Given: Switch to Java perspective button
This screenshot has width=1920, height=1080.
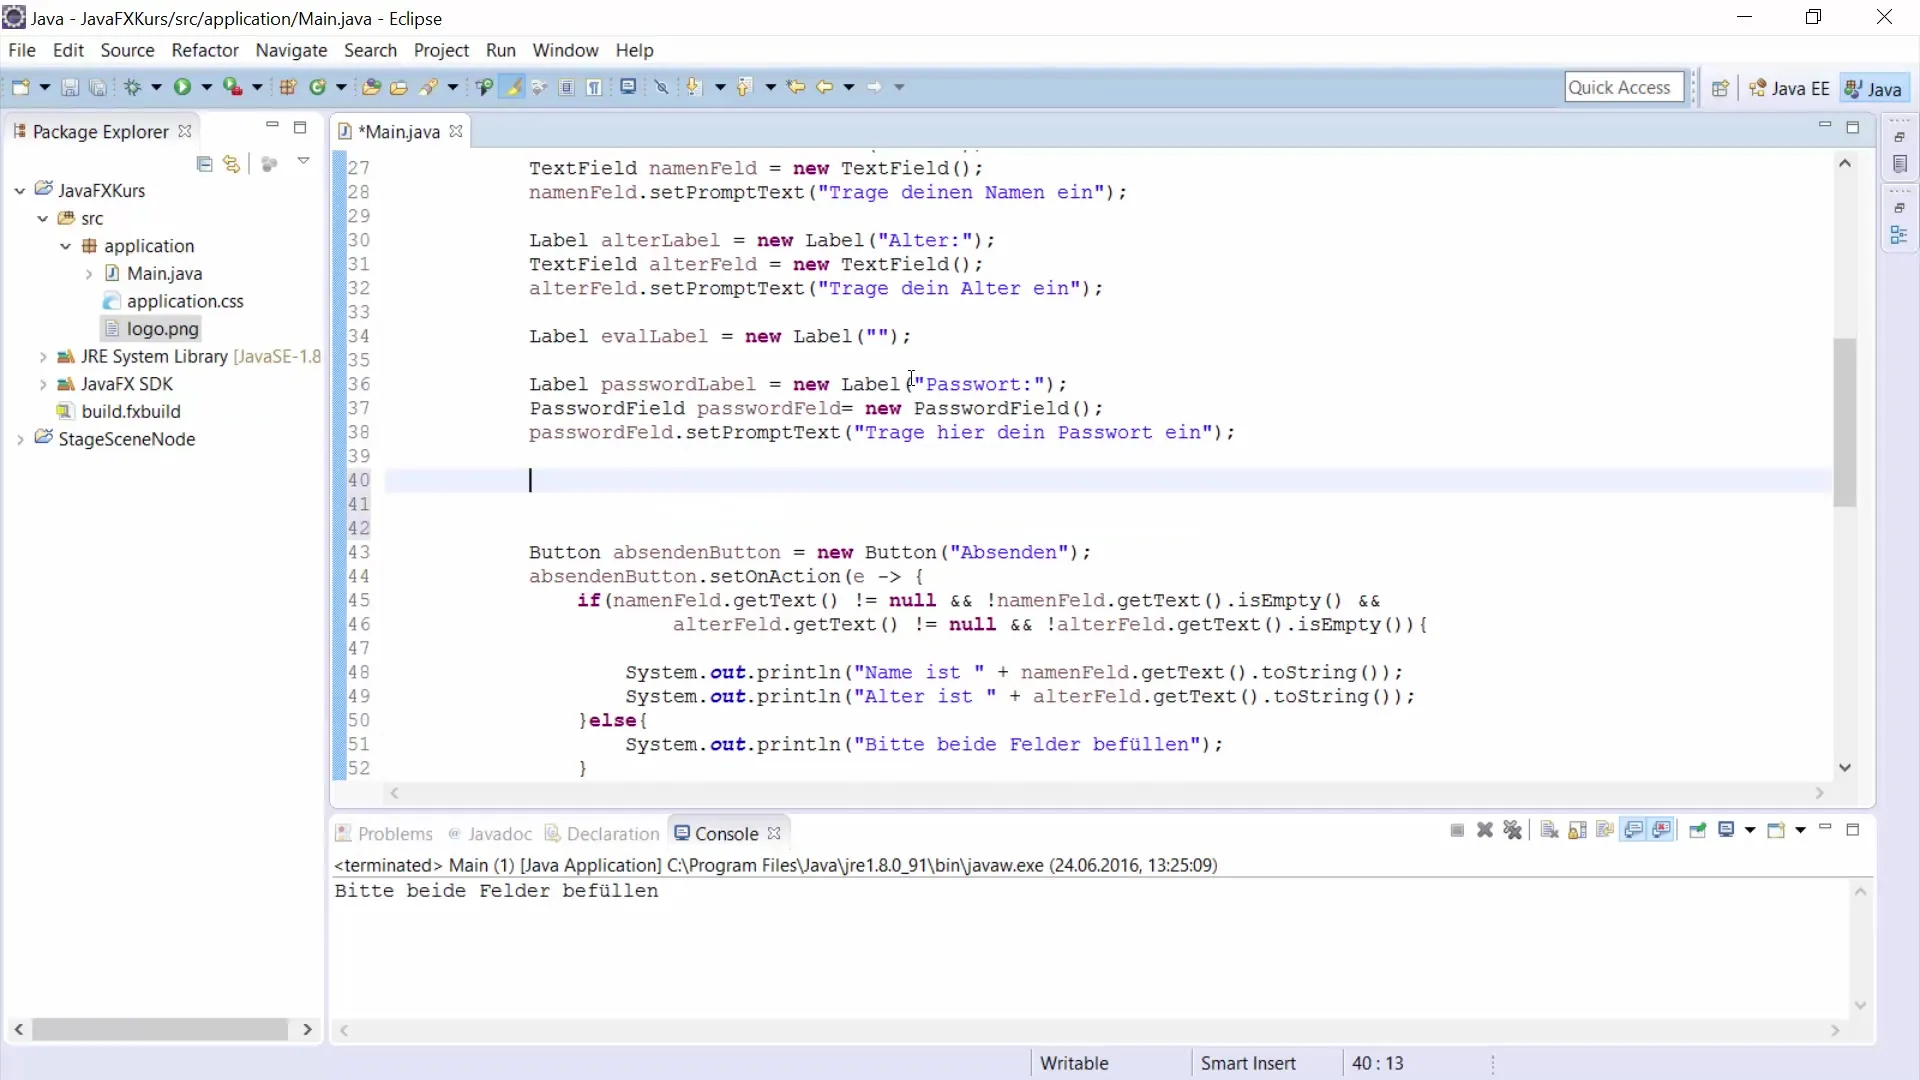Looking at the screenshot, I should click(1874, 88).
